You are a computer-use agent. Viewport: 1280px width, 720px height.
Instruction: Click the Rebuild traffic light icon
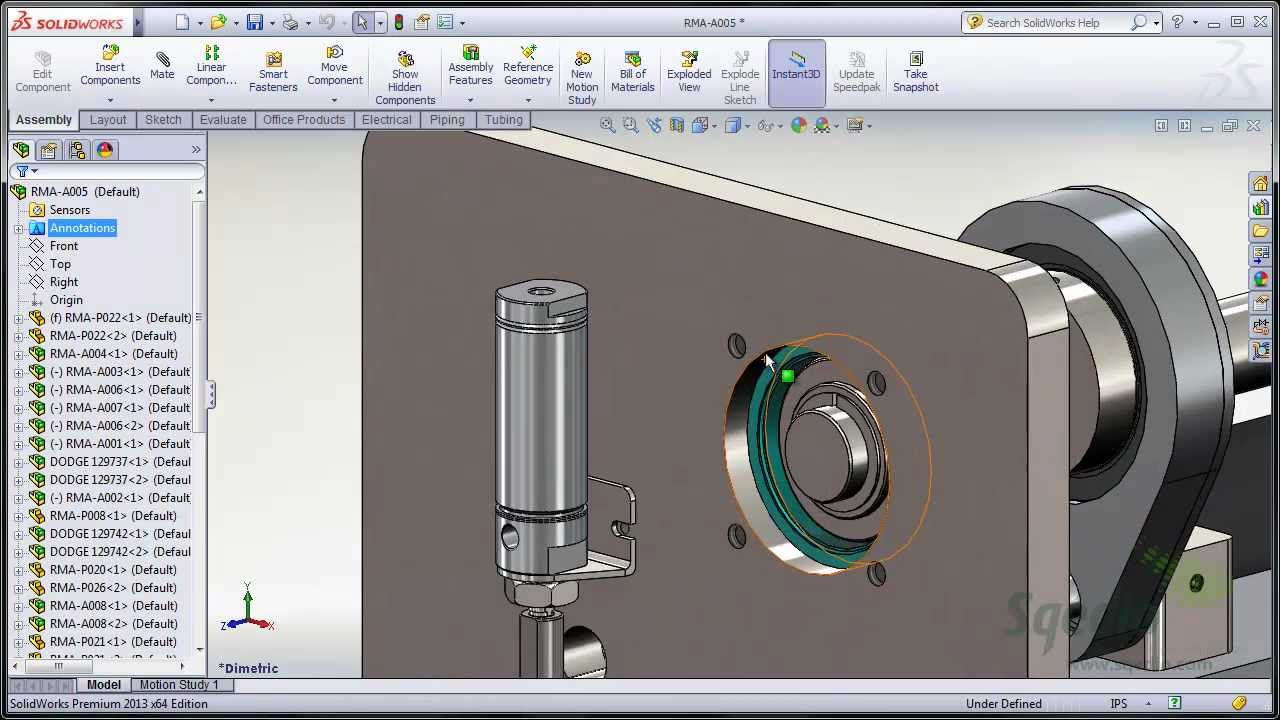tap(399, 22)
